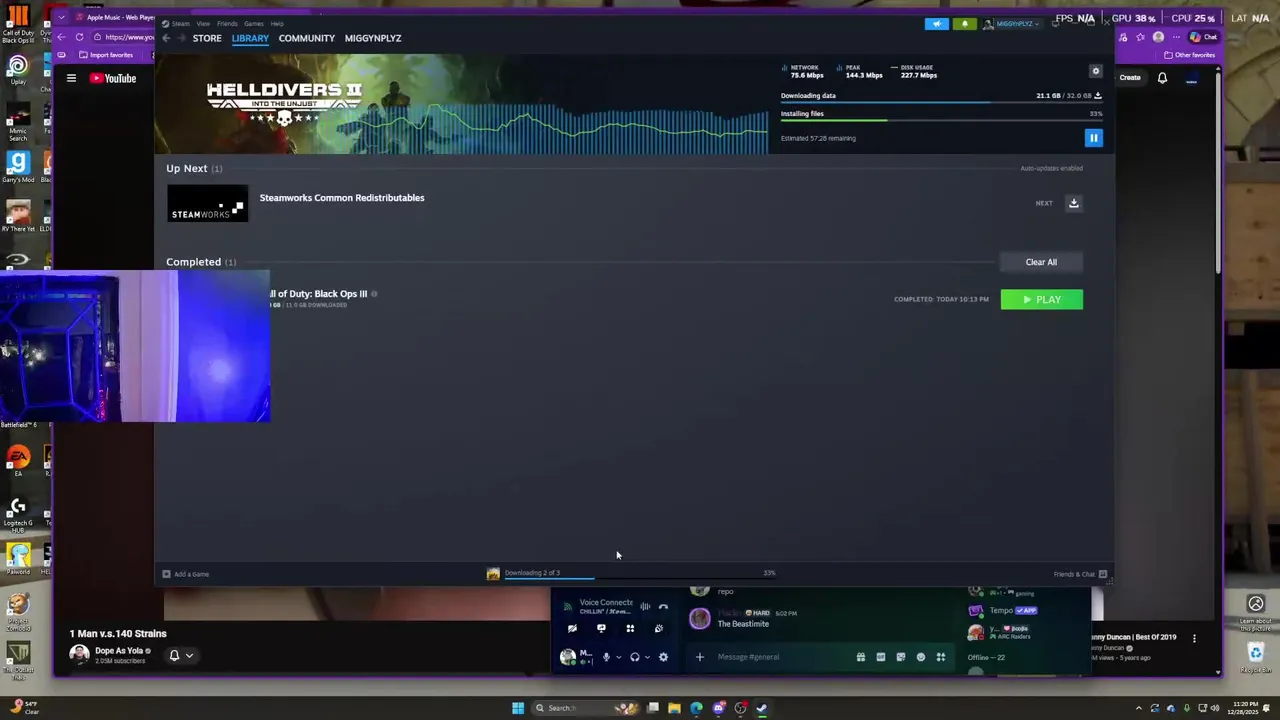Click Helldivers II banner image

pyautogui.click(x=462, y=104)
